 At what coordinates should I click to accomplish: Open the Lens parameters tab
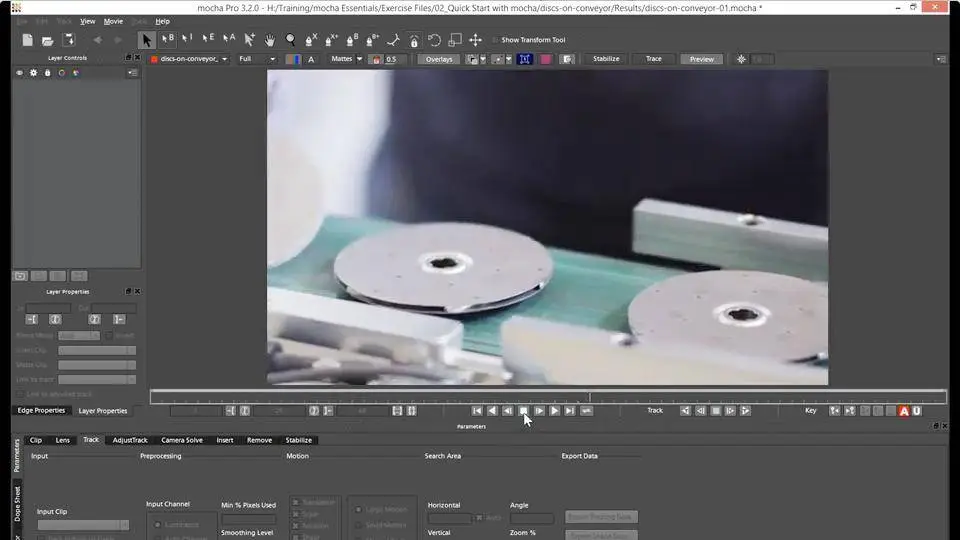click(x=62, y=440)
